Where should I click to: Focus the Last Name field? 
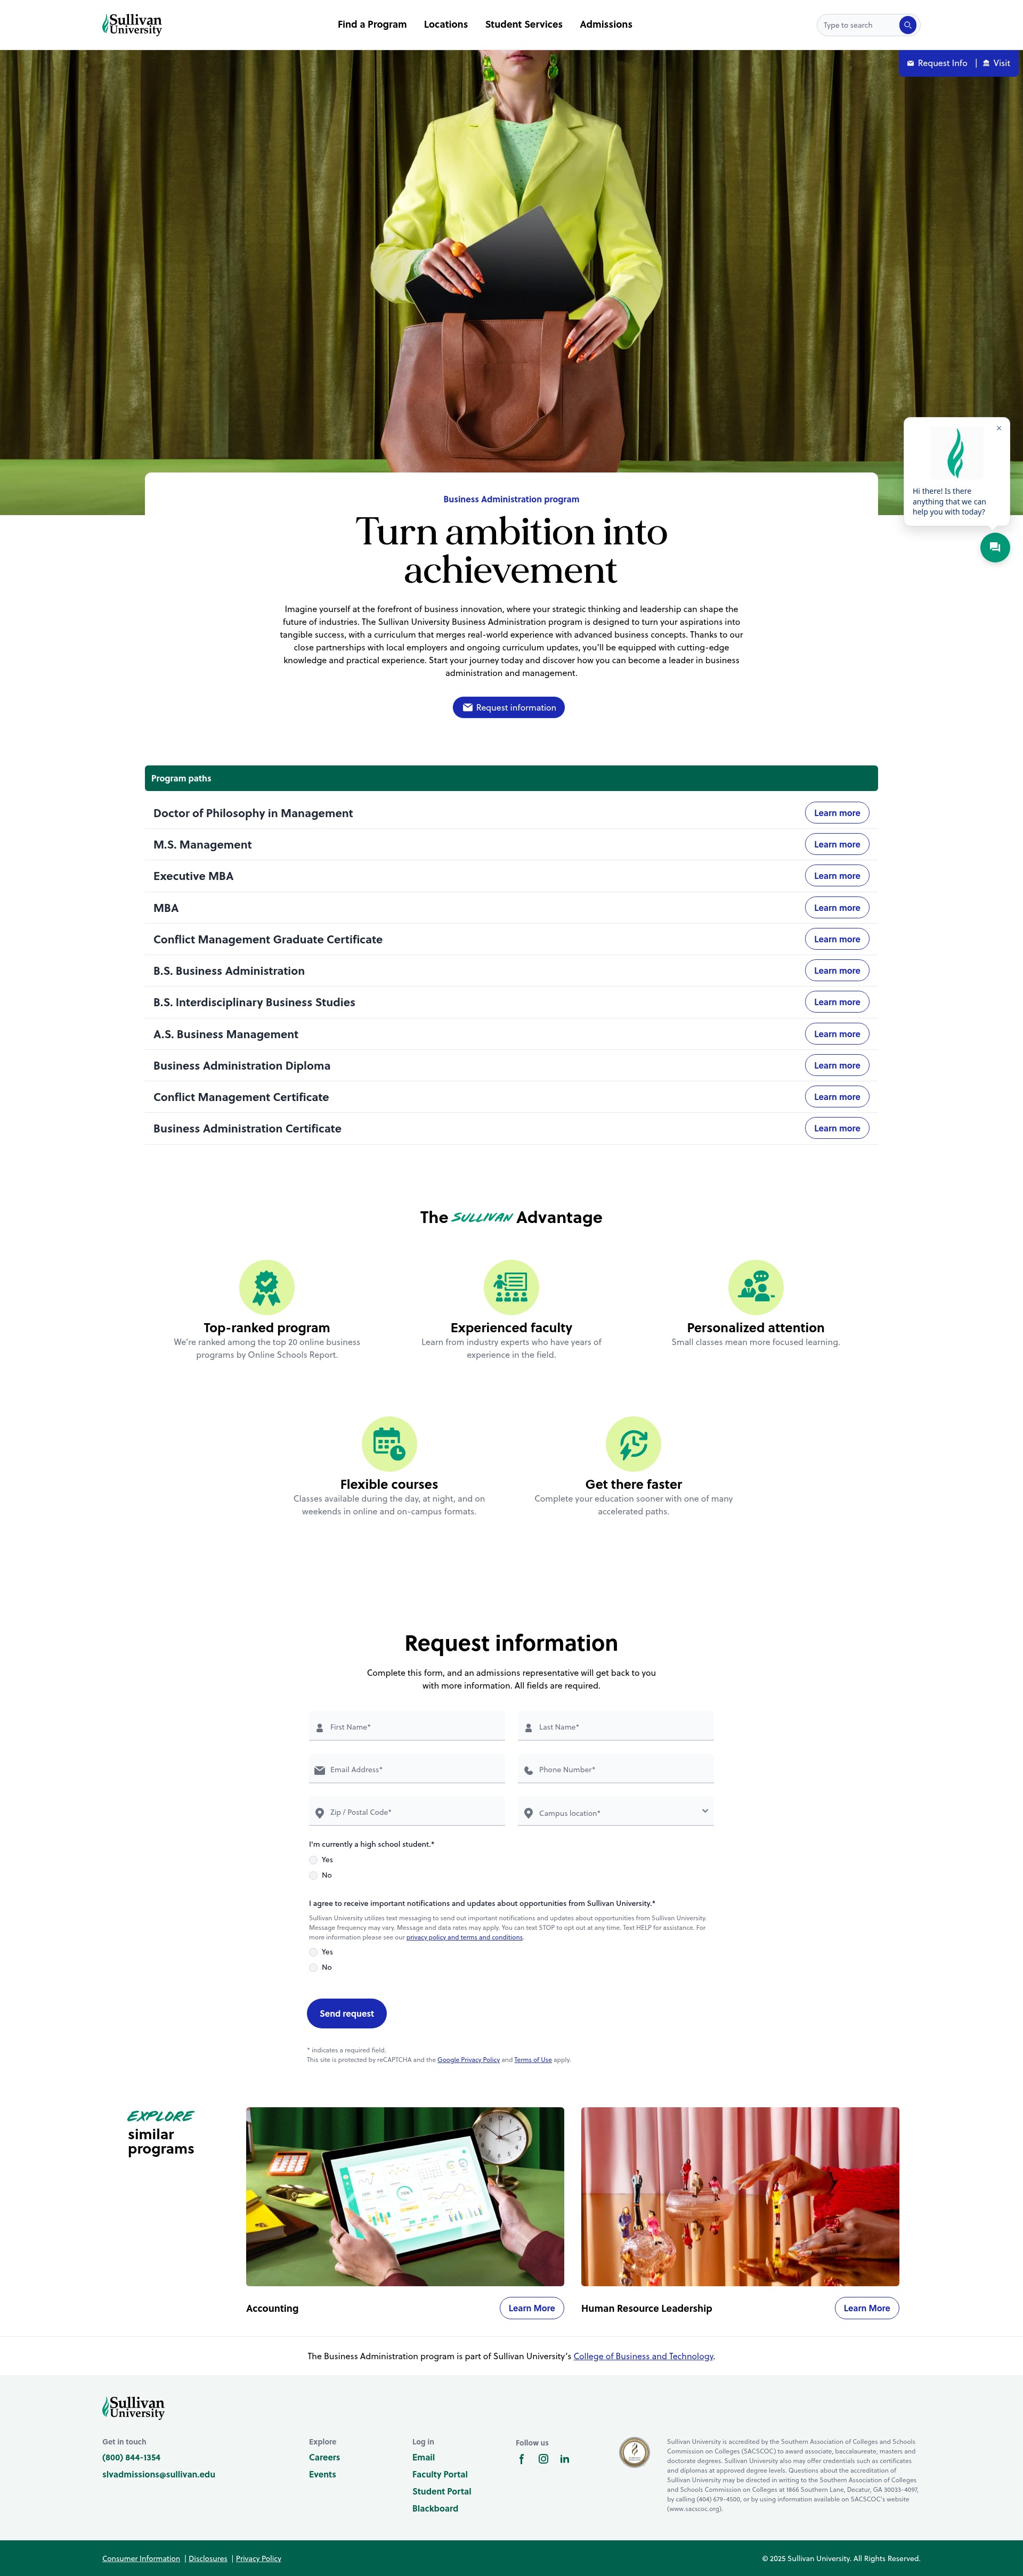click(616, 1726)
